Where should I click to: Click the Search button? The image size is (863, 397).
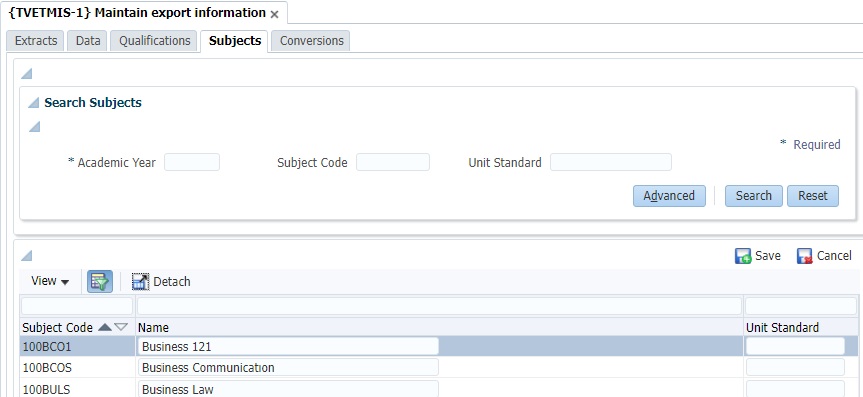click(x=753, y=196)
